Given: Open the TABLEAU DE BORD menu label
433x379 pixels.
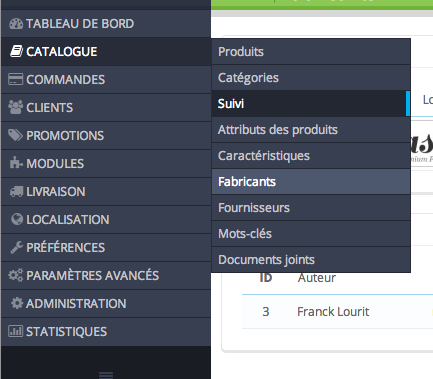Looking at the screenshot, I should point(80,24).
